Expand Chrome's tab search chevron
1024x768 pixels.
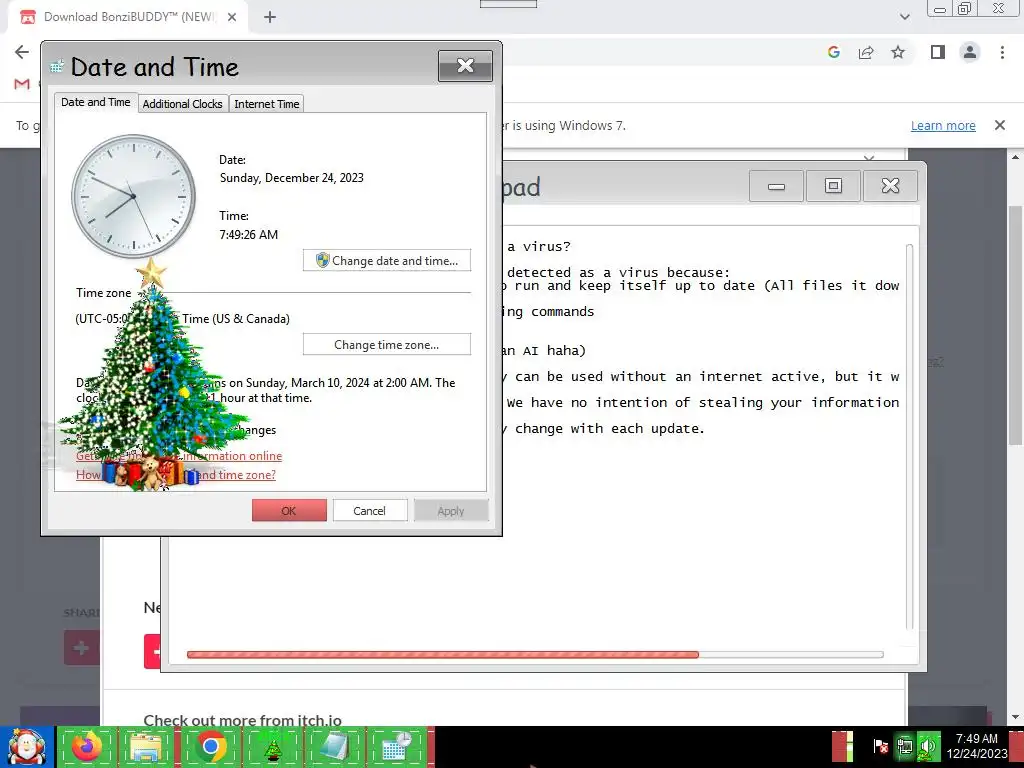904,17
